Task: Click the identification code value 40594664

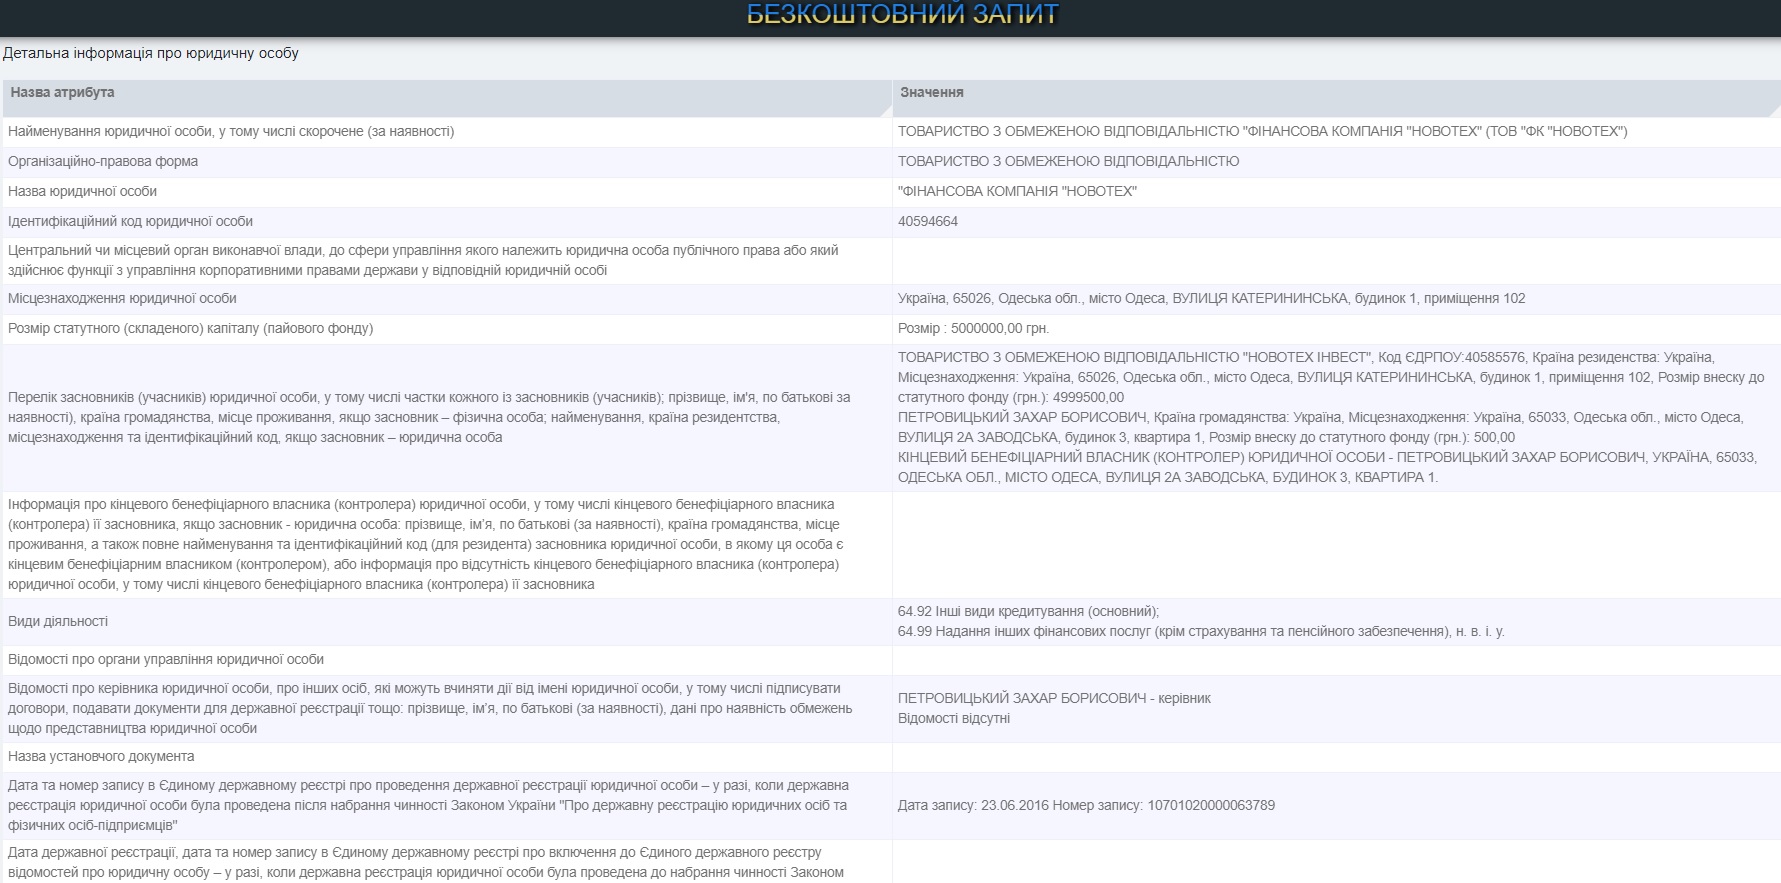Action: pyautogui.click(x=927, y=221)
